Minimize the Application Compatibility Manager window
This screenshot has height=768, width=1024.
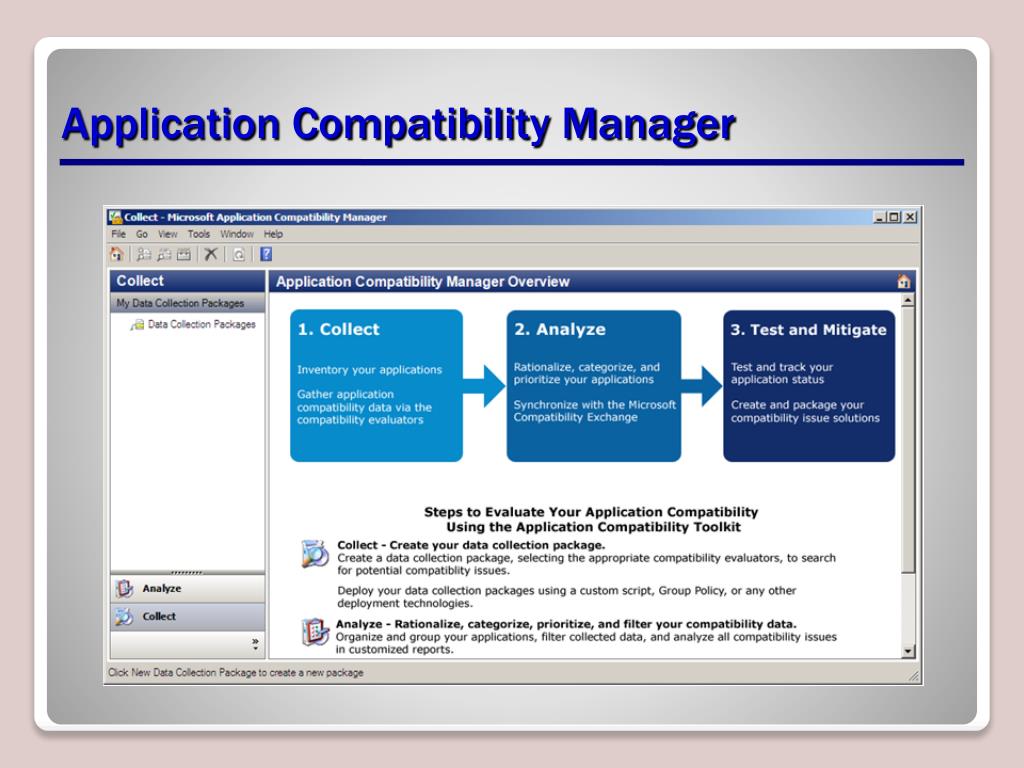(x=879, y=217)
